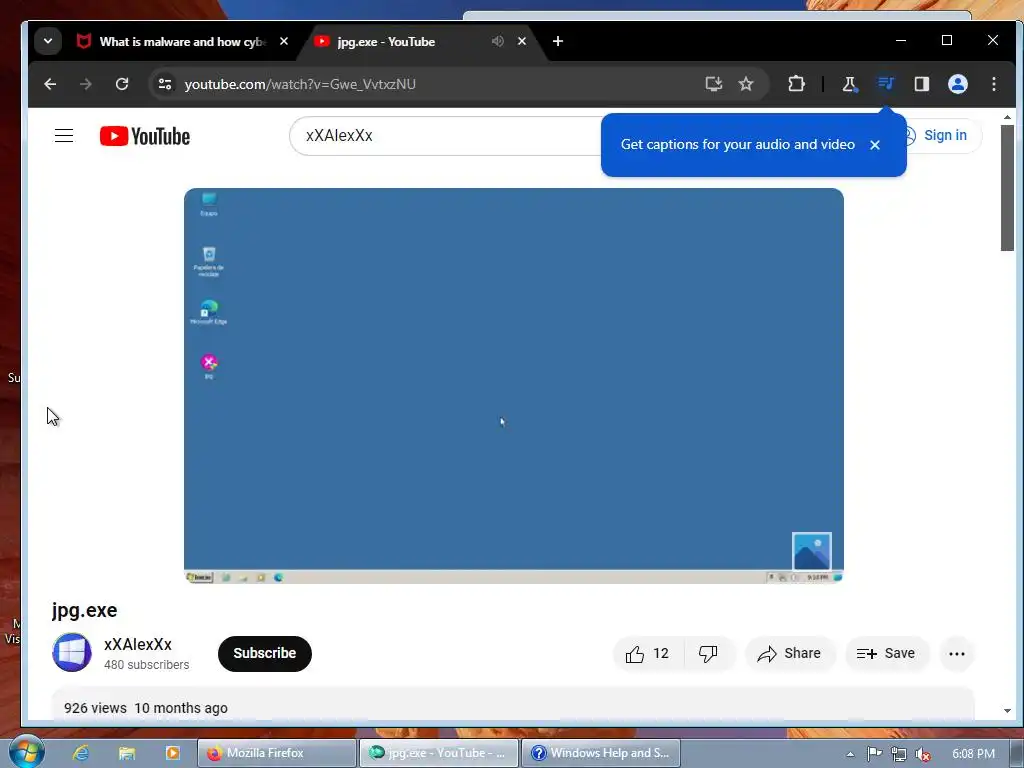Click the muted volume tray icon
The width and height of the screenshot is (1024, 768).
[923, 754]
